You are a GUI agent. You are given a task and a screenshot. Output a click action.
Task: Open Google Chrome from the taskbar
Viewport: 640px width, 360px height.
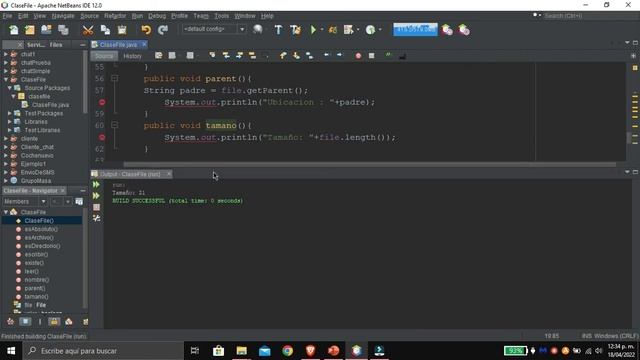[x=287, y=351]
